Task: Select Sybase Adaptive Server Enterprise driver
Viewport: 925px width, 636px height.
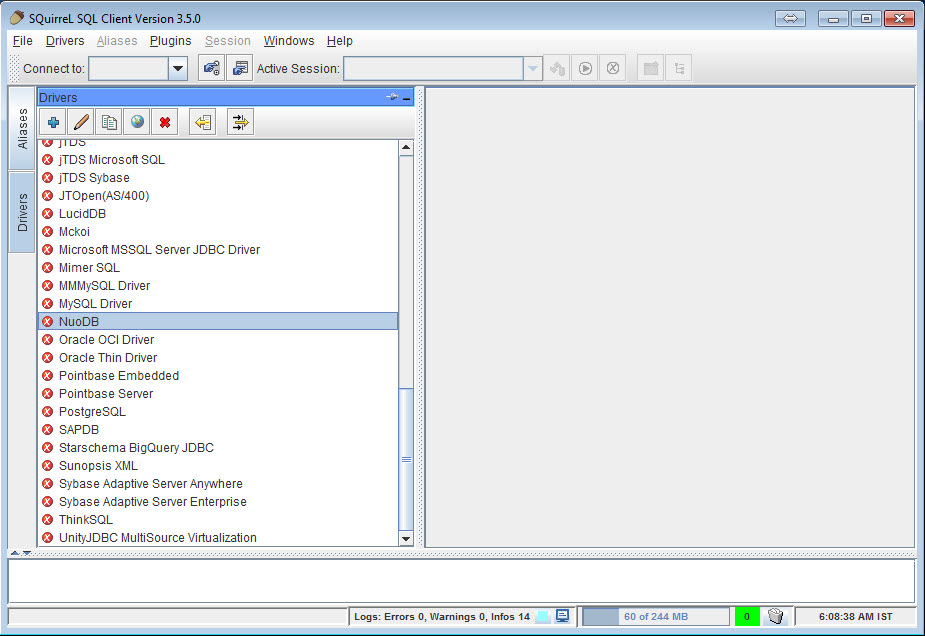Action: tap(218, 501)
